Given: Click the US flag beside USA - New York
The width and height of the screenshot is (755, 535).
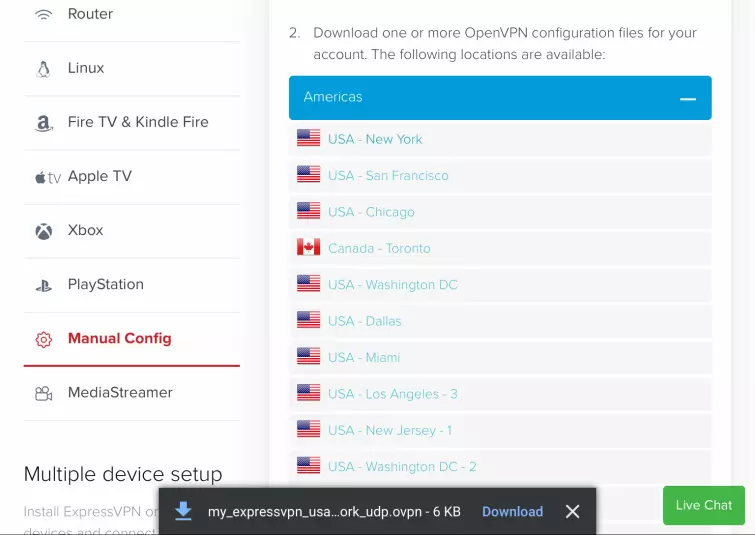Looking at the screenshot, I should 308,138.
